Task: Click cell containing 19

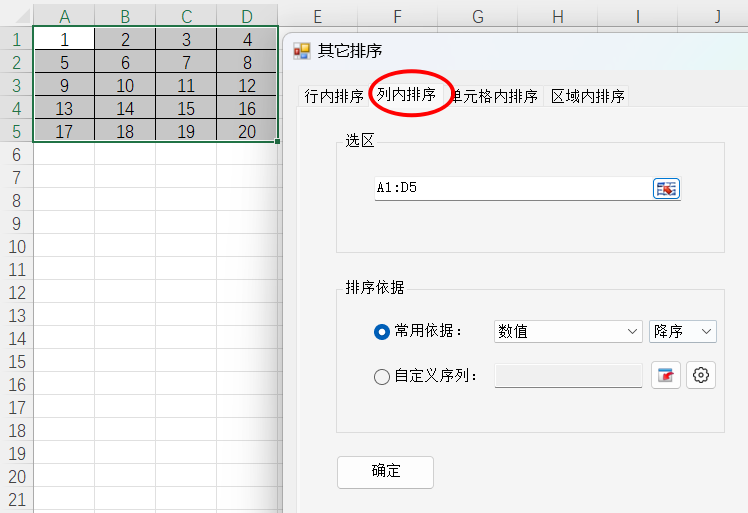Action: pos(186,131)
